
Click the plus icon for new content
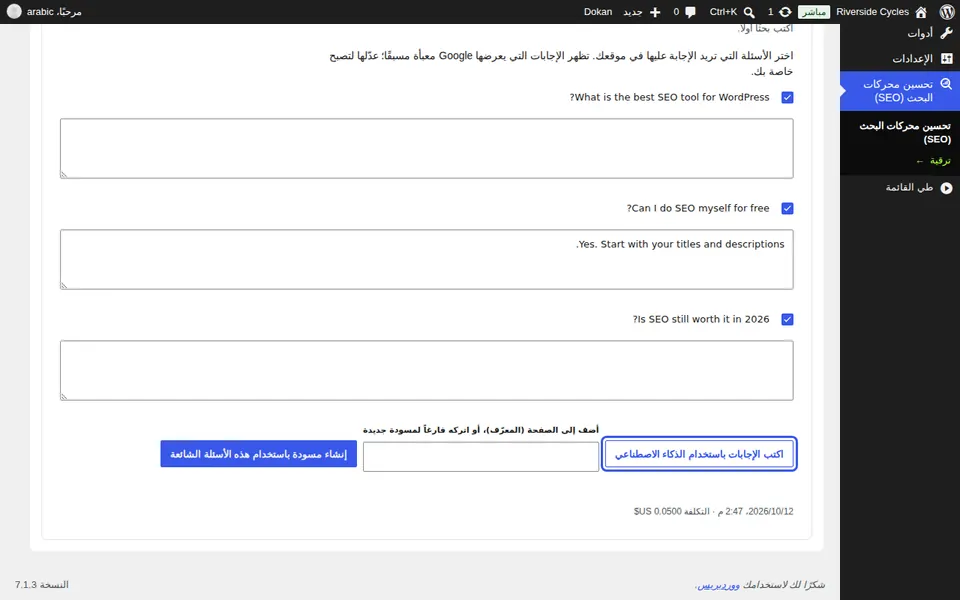click(x=654, y=12)
